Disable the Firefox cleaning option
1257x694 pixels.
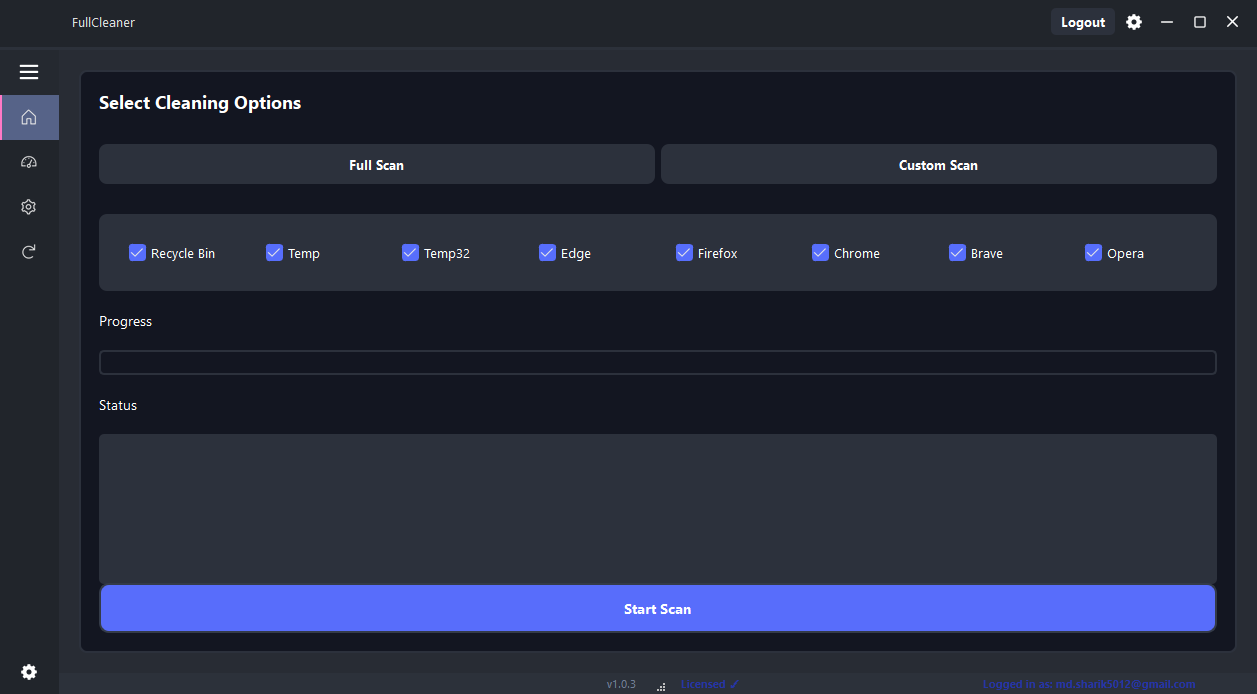684,253
